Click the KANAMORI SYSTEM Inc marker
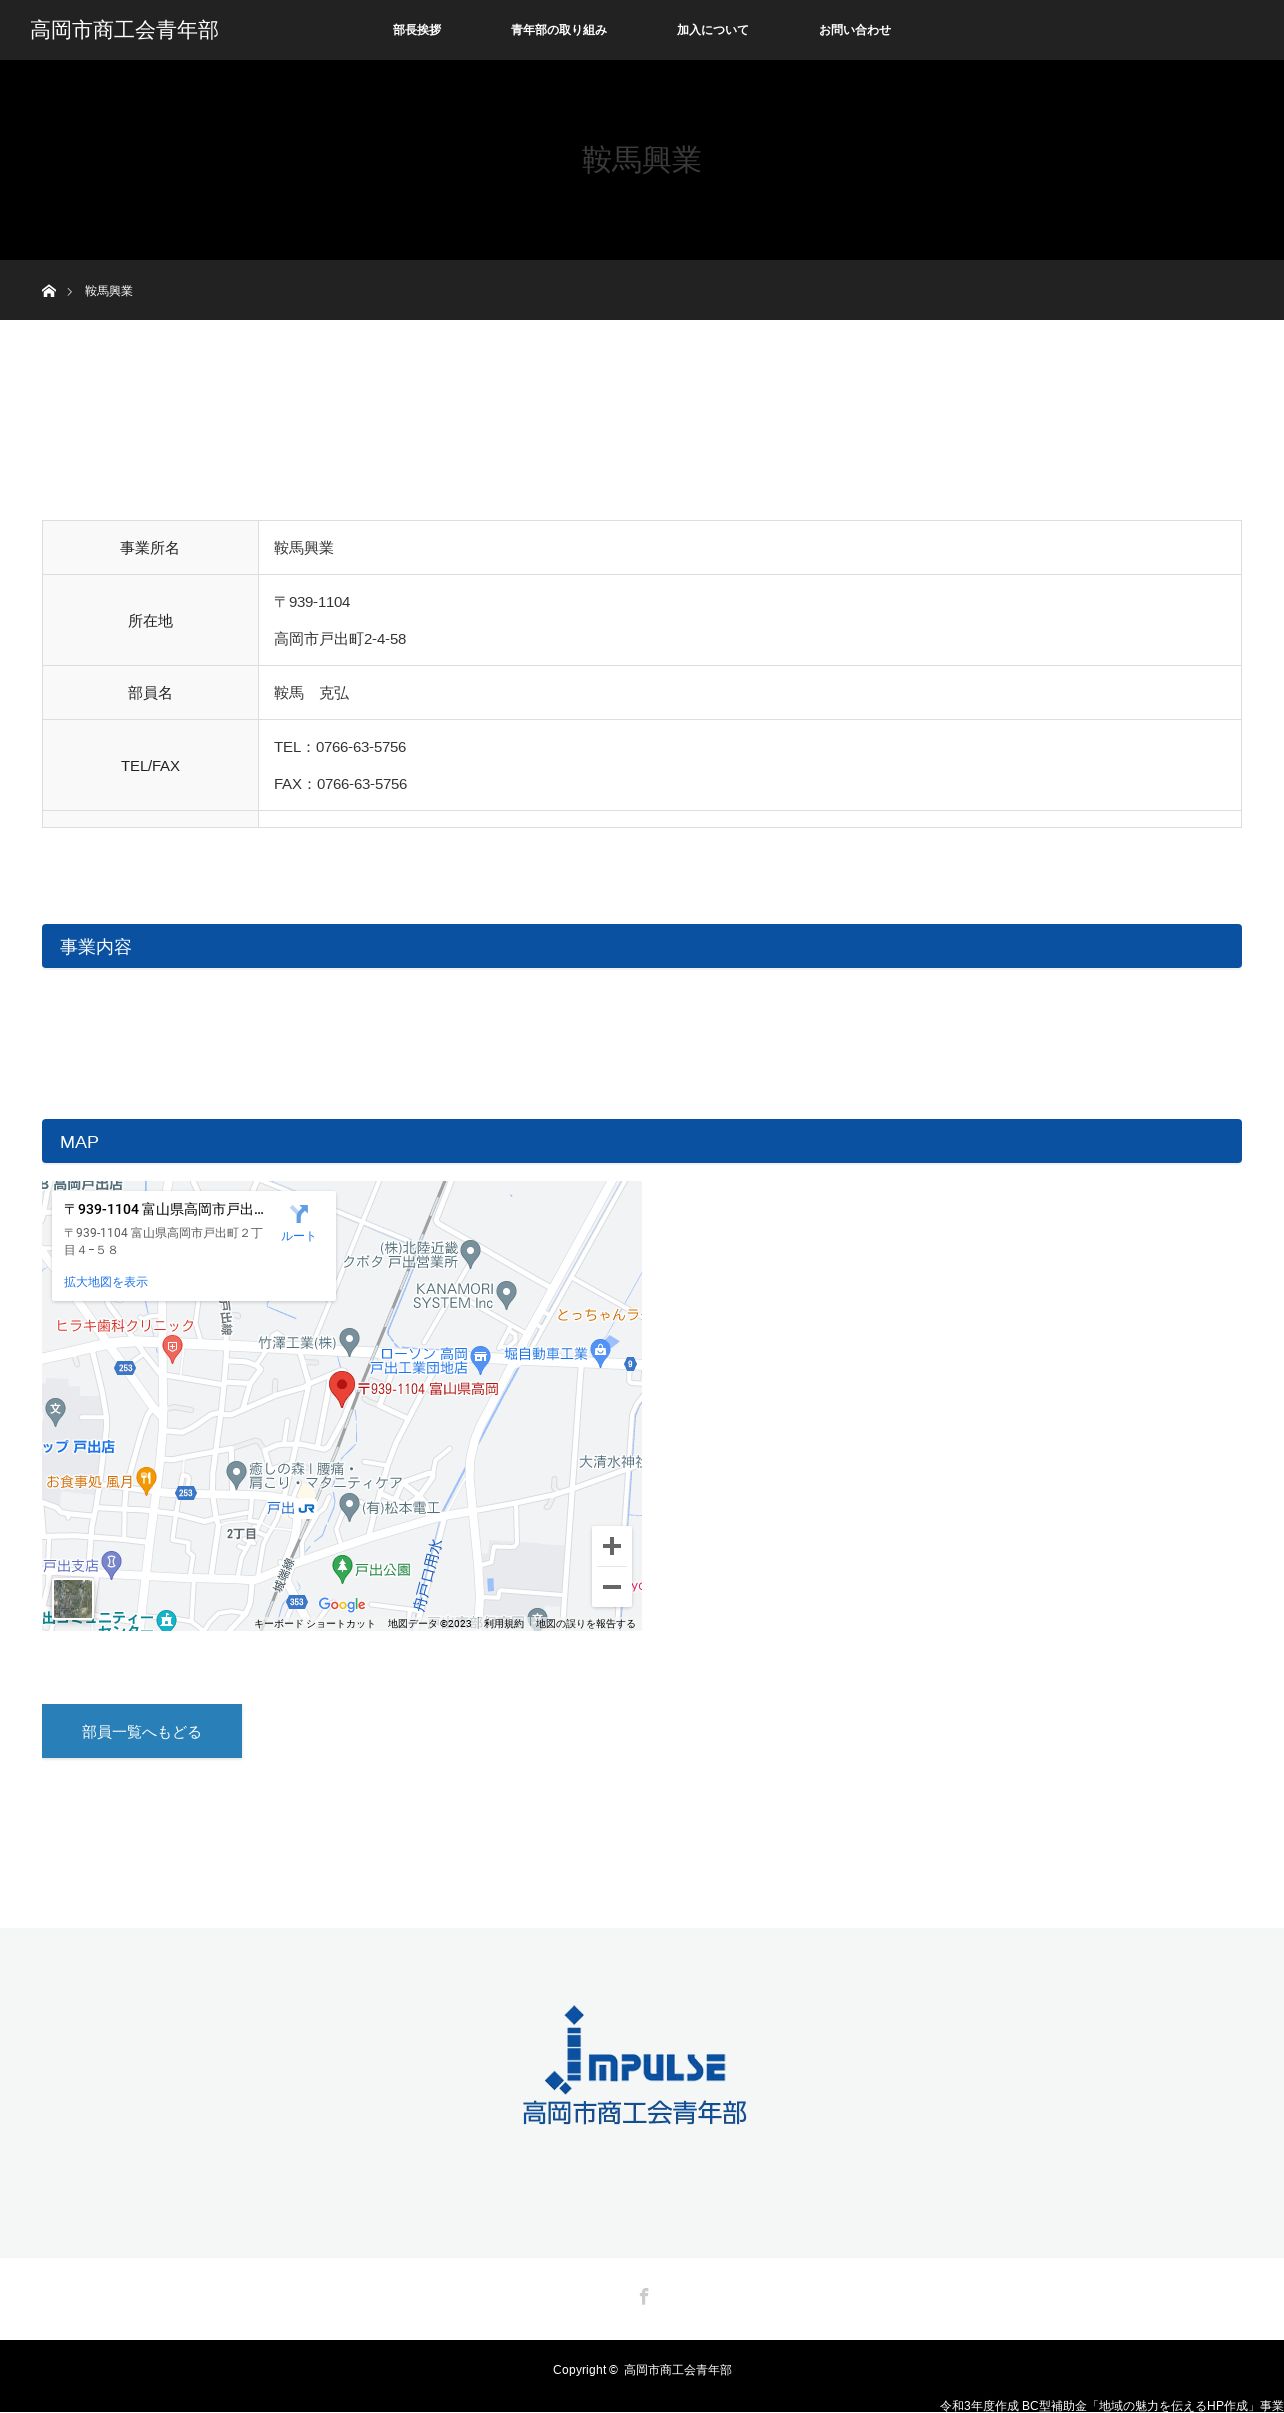This screenshot has height=2413, width=1284. (507, 1295)
